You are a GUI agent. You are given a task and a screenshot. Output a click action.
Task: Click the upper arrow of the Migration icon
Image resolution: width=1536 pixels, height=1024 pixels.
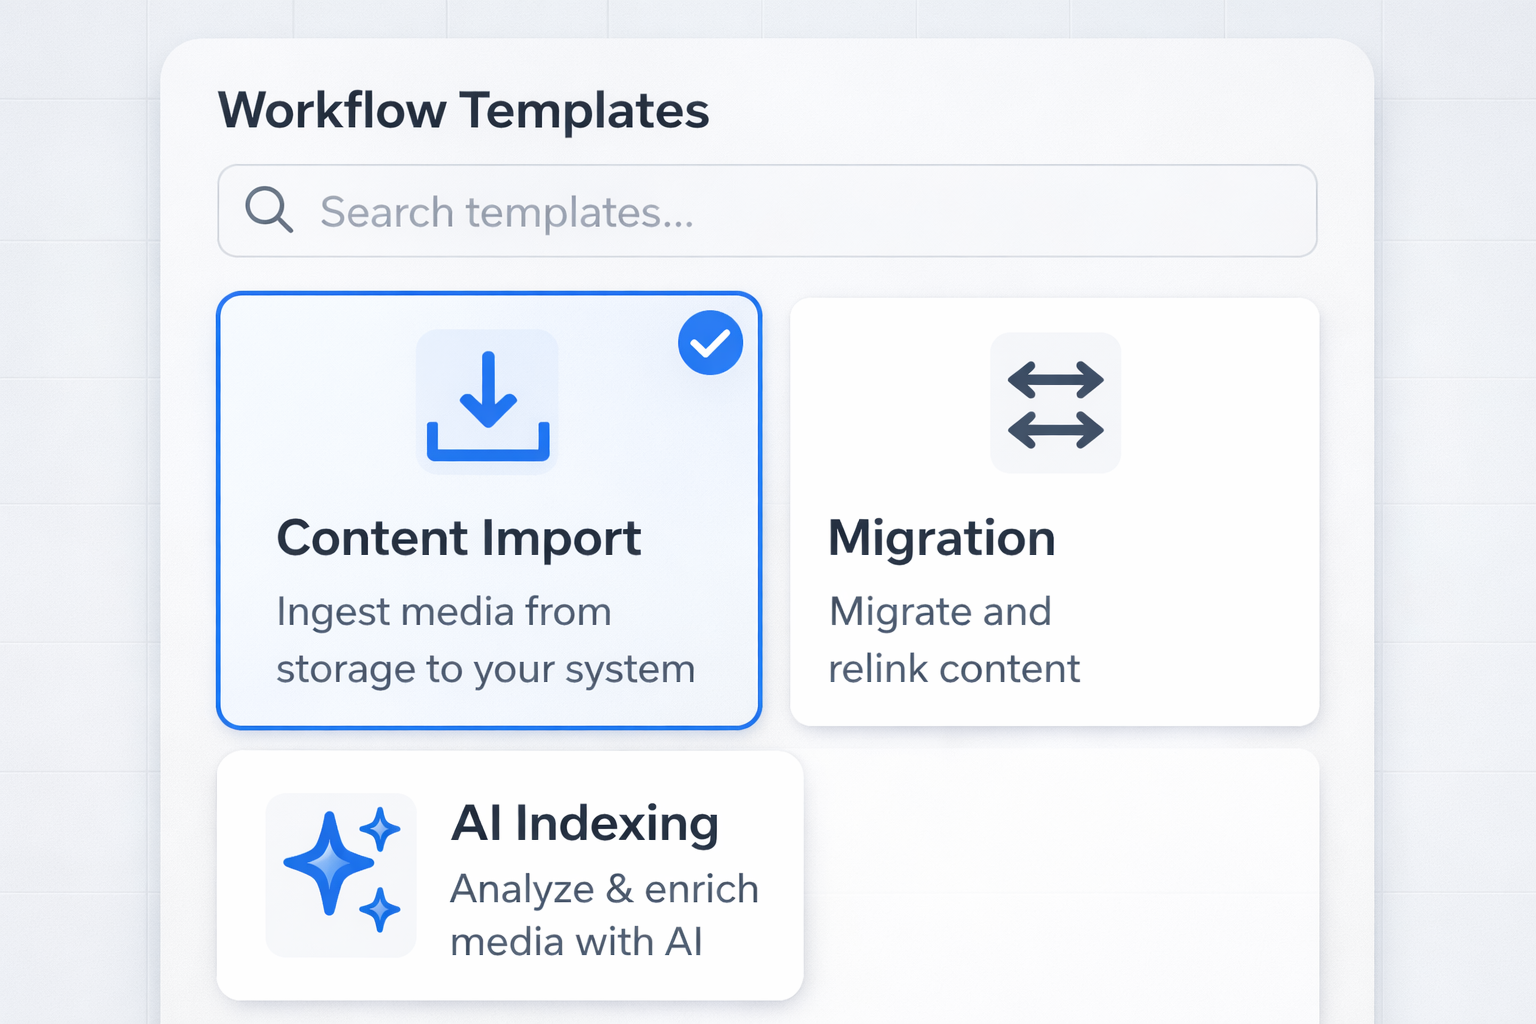pyautogui.click(x=1055, y=380)
